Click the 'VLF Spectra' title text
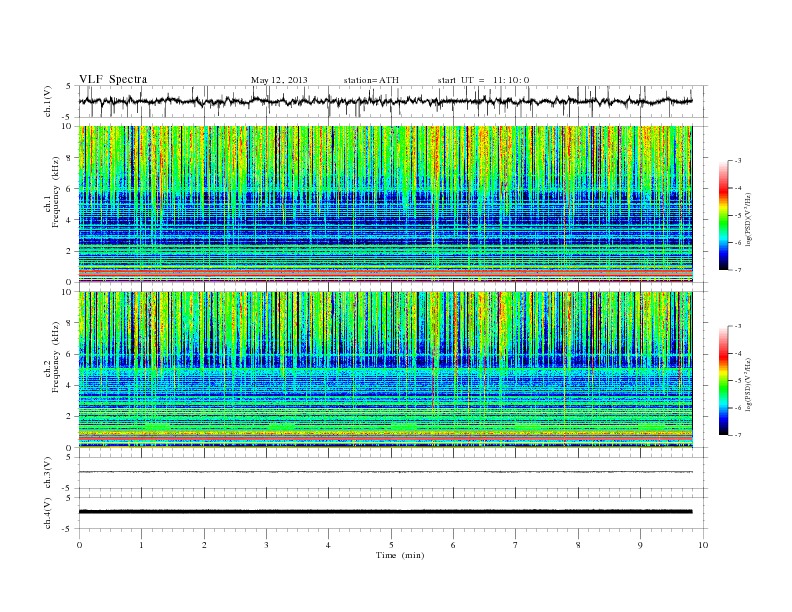This screenshot has height=612, width=792. (x=113, y=79)
